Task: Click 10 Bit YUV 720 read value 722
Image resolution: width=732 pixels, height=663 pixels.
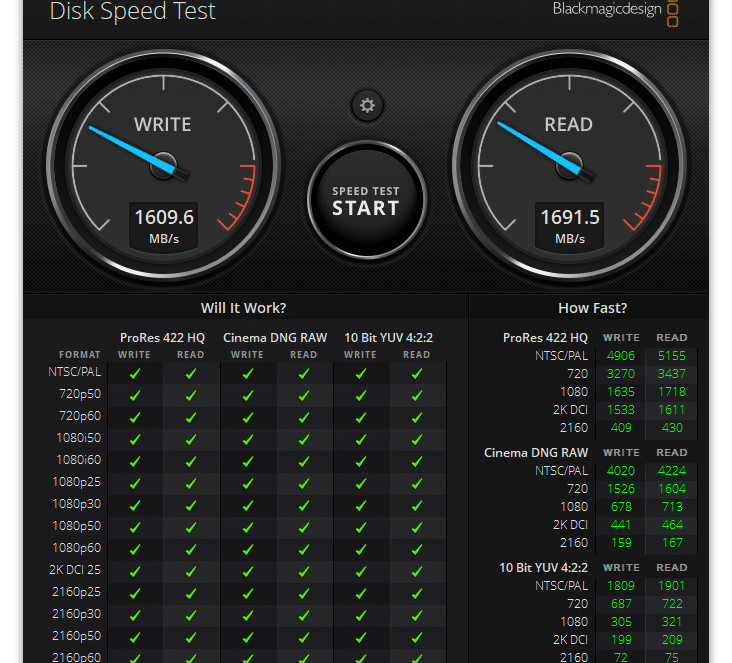Action: point(672,604)
